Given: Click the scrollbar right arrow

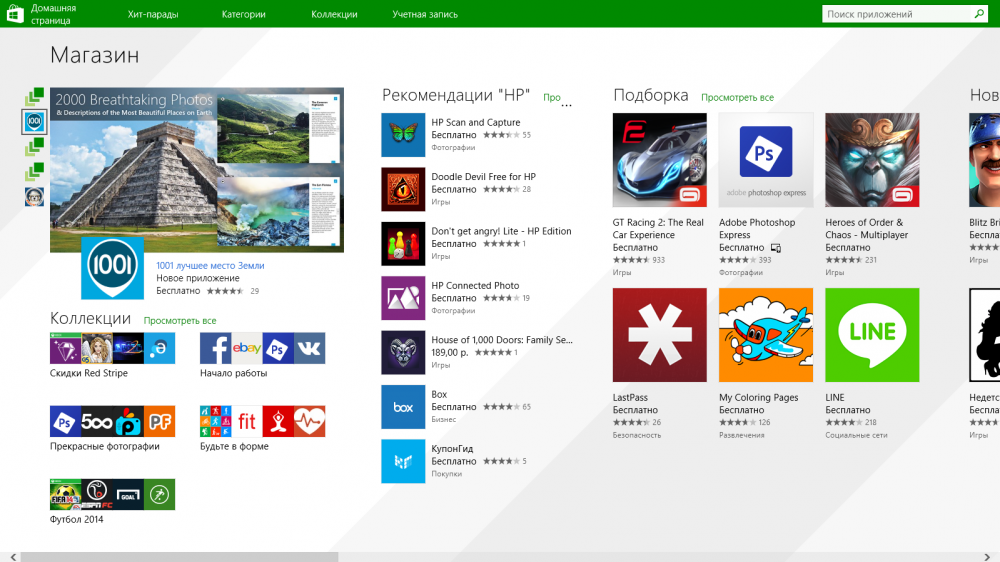Looking at the screenshot, I should (987, 557).
